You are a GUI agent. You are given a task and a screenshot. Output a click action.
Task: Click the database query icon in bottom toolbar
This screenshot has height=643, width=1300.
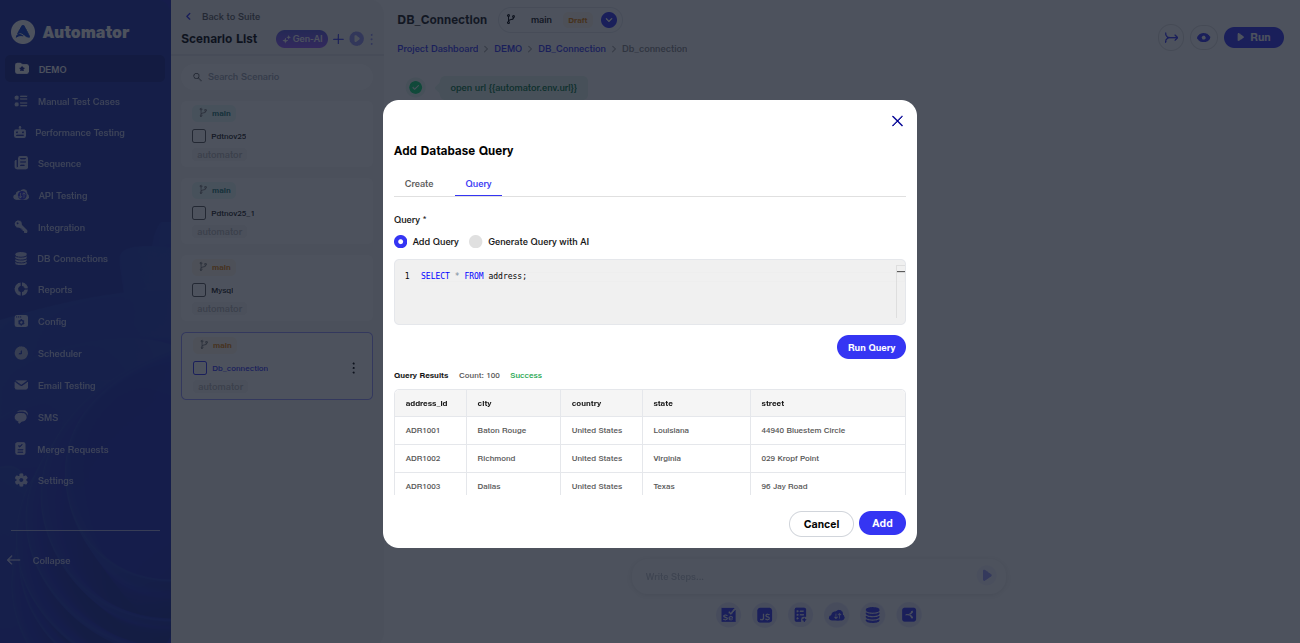pyautogui.click(x=873, y=615)
